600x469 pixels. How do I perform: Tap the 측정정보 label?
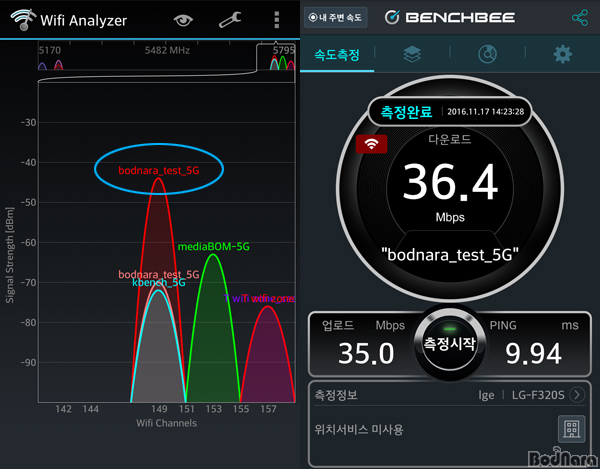tap(336, 394)
